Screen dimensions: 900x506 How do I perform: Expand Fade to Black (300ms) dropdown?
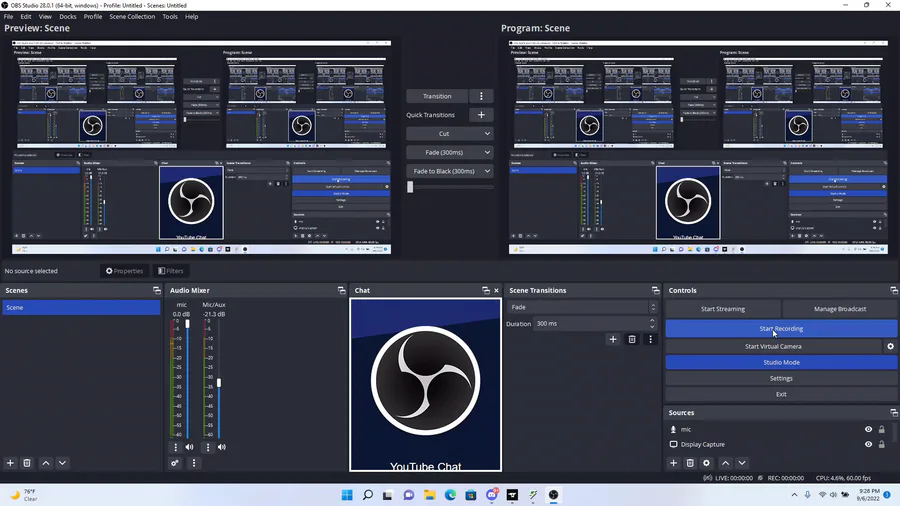(487, 171)
